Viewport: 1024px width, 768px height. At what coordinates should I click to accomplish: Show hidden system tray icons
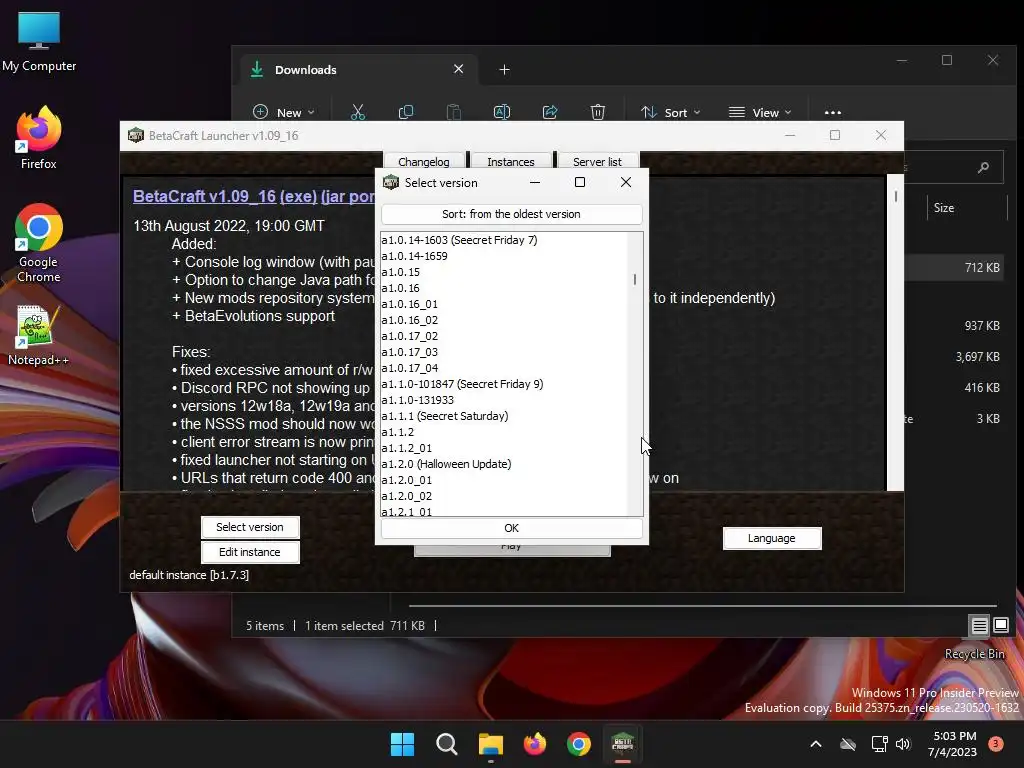click(816, 744)
